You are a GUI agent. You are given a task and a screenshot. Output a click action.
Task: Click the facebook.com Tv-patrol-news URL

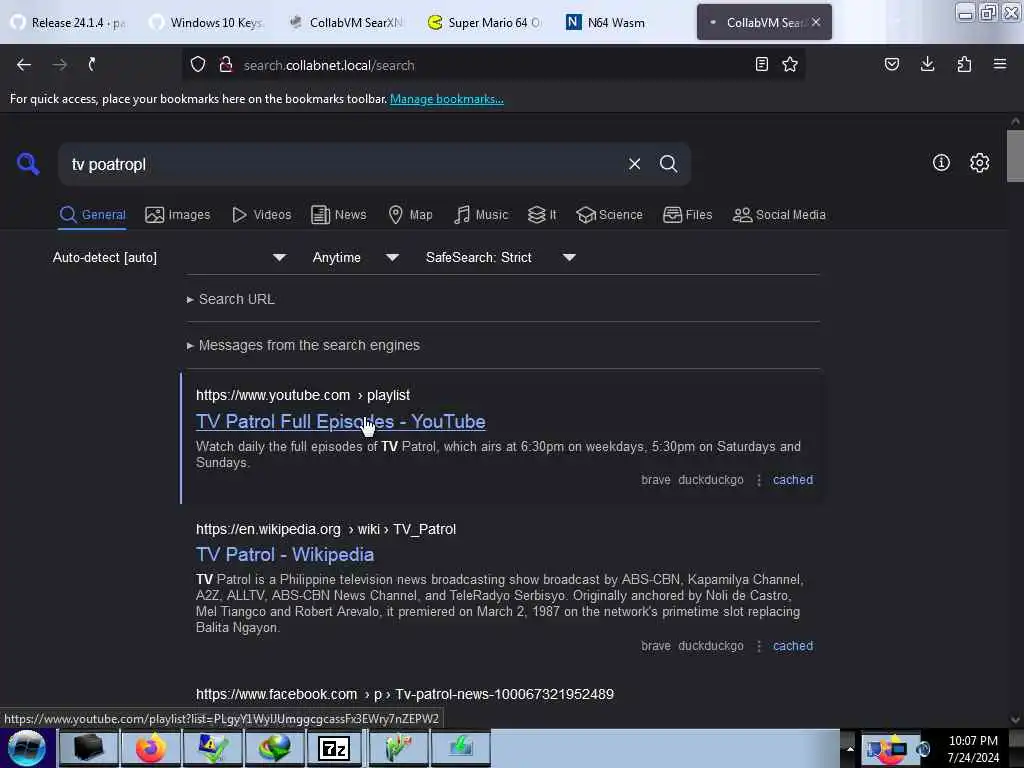pyautogui.click(x=405, y=694)
